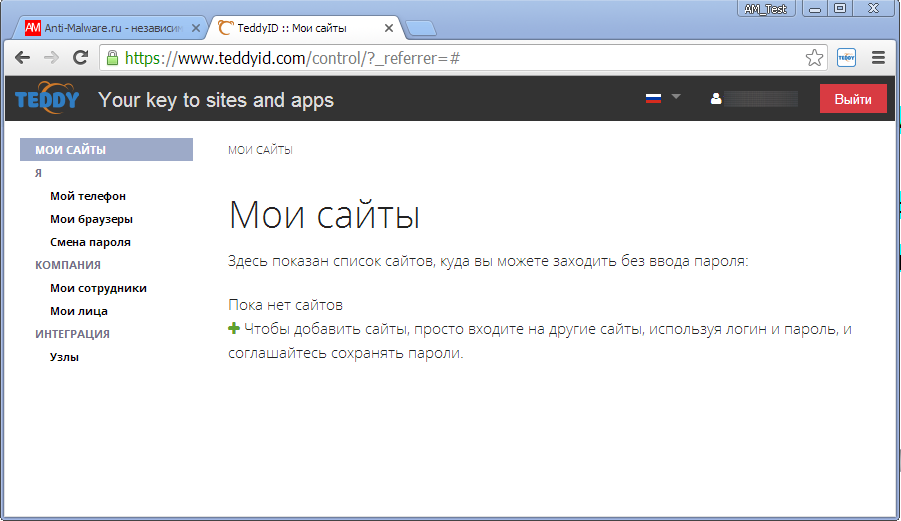Close the Anti-Malware.ru tab
901x521 pixels.
pyautogui.click(x=196, y=28)
